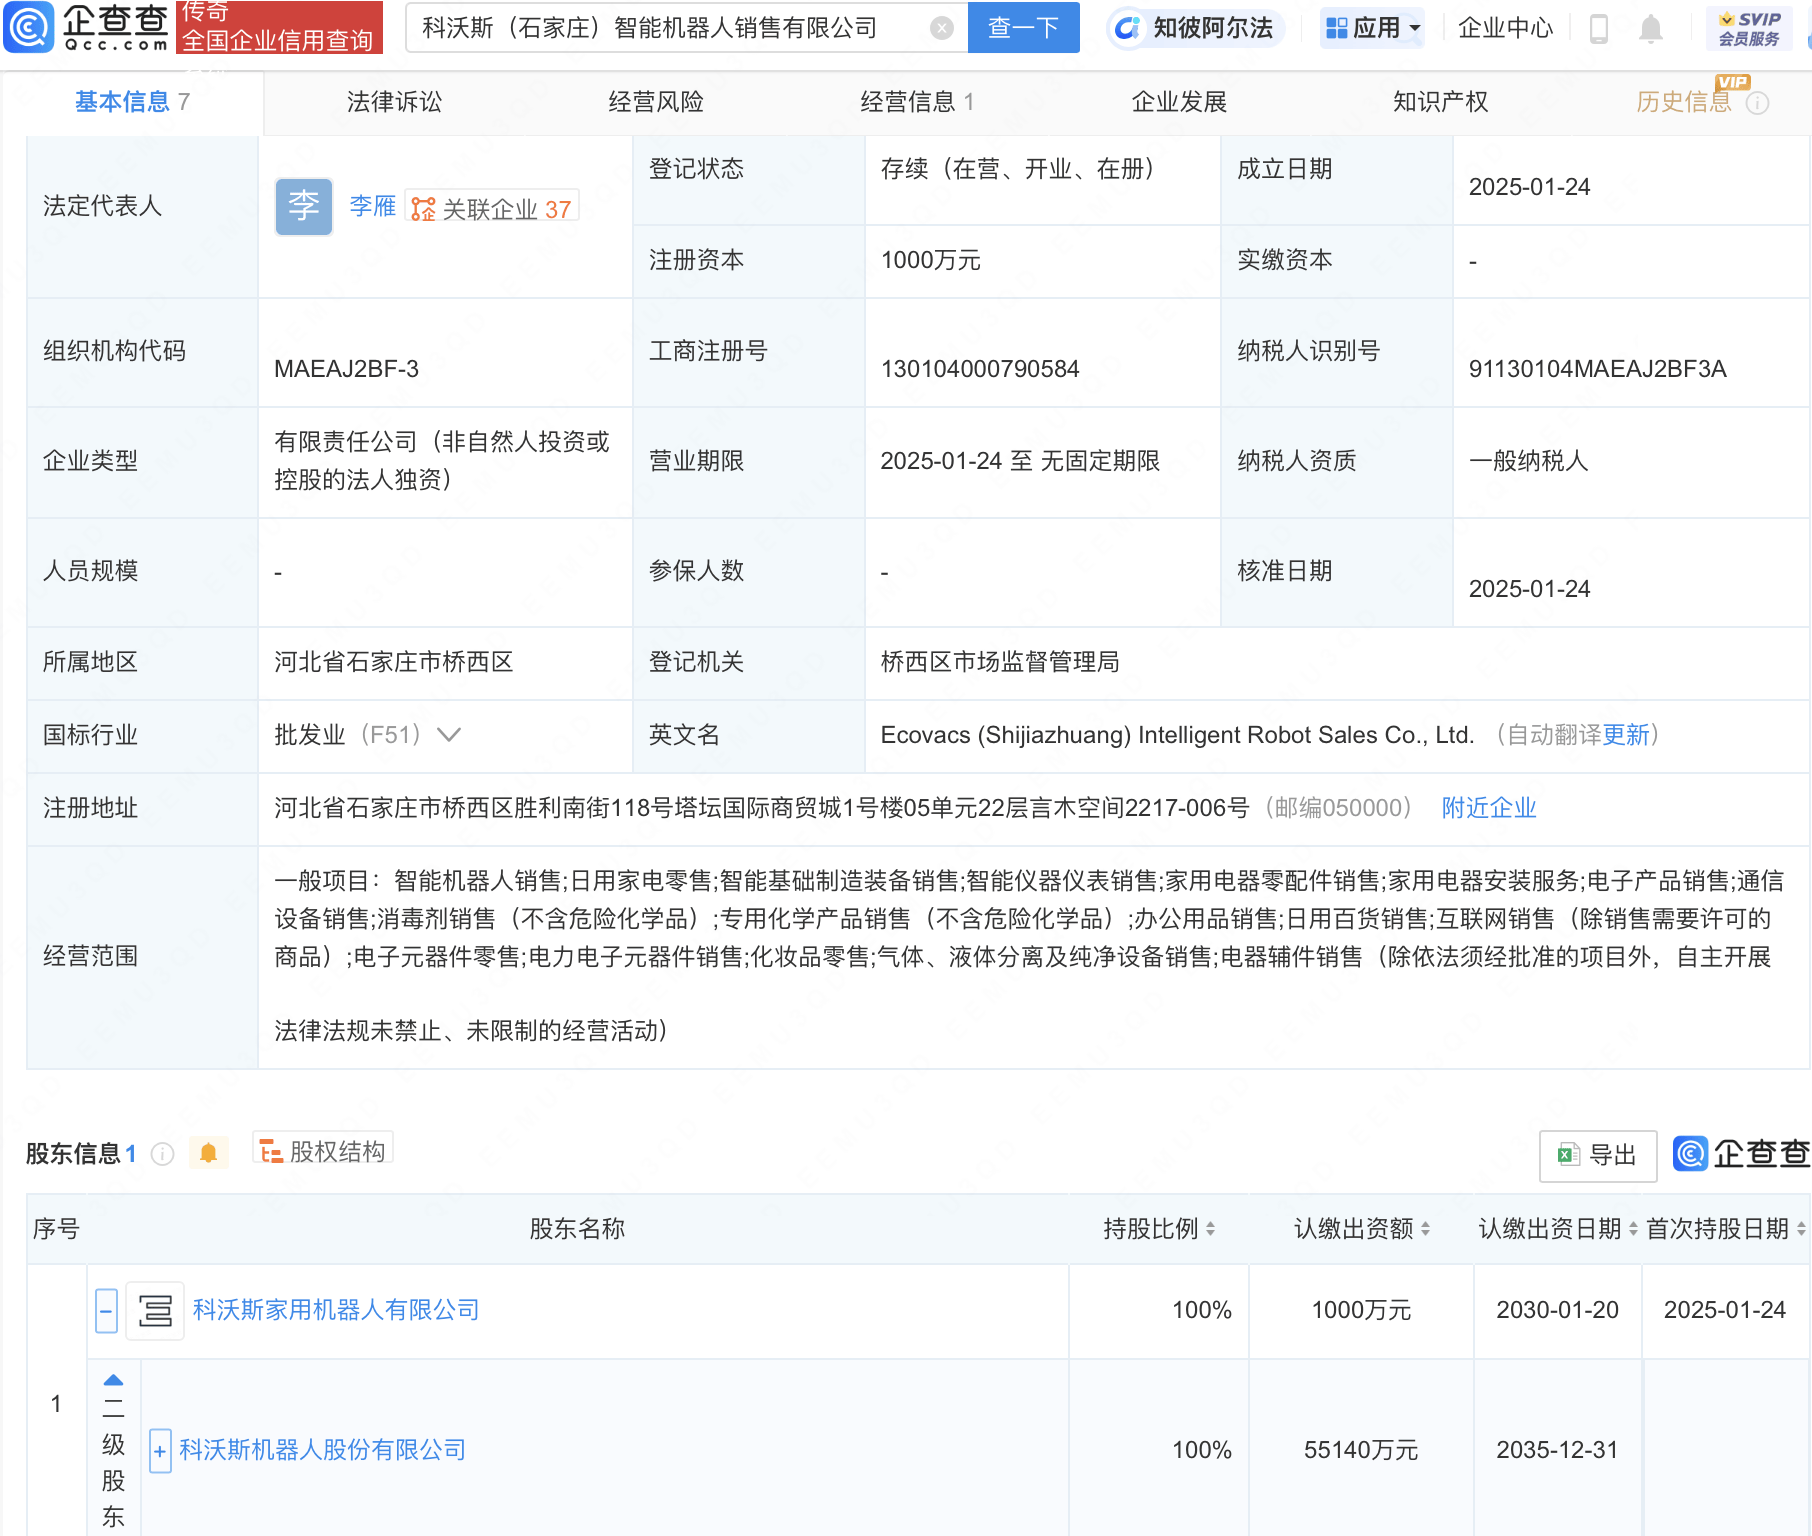Go to 企业中心

1505,28
